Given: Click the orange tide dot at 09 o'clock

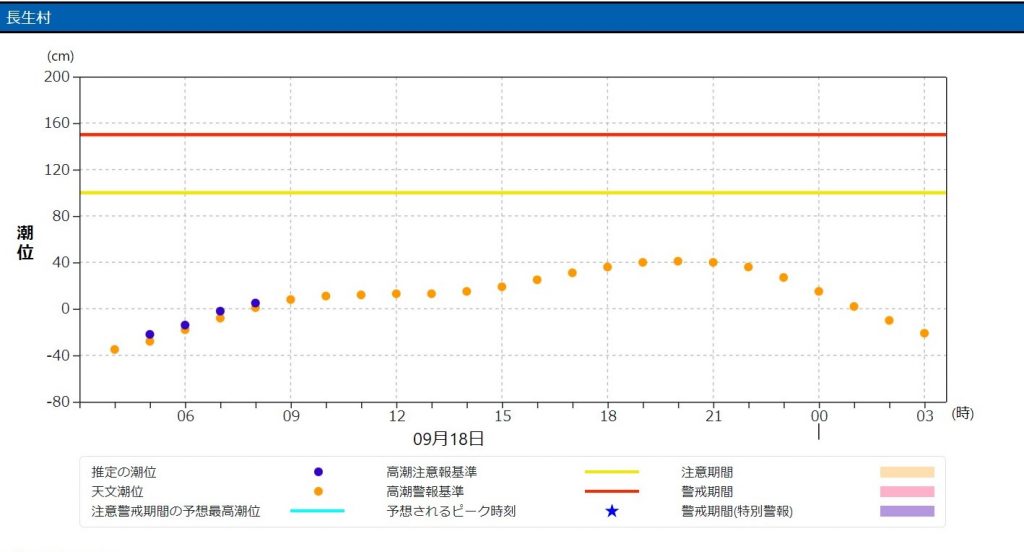Looking at the screenshot, I should tap(291, 299).
